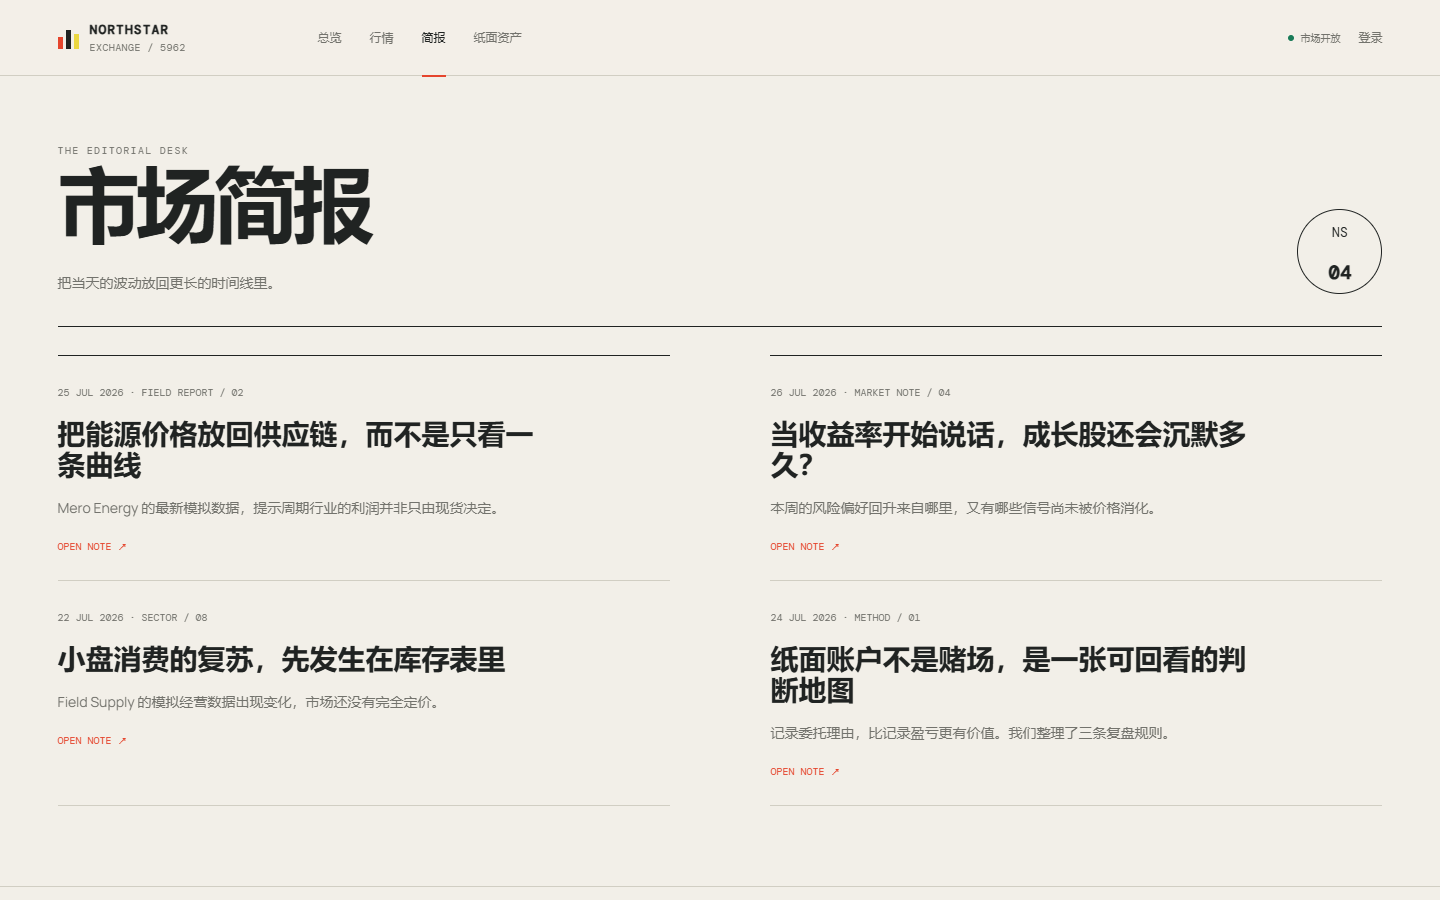1440x900 pixels.
Task: Click OPEN NOTE under the 复盘规则 summary
Action: (x=805, y=772)
